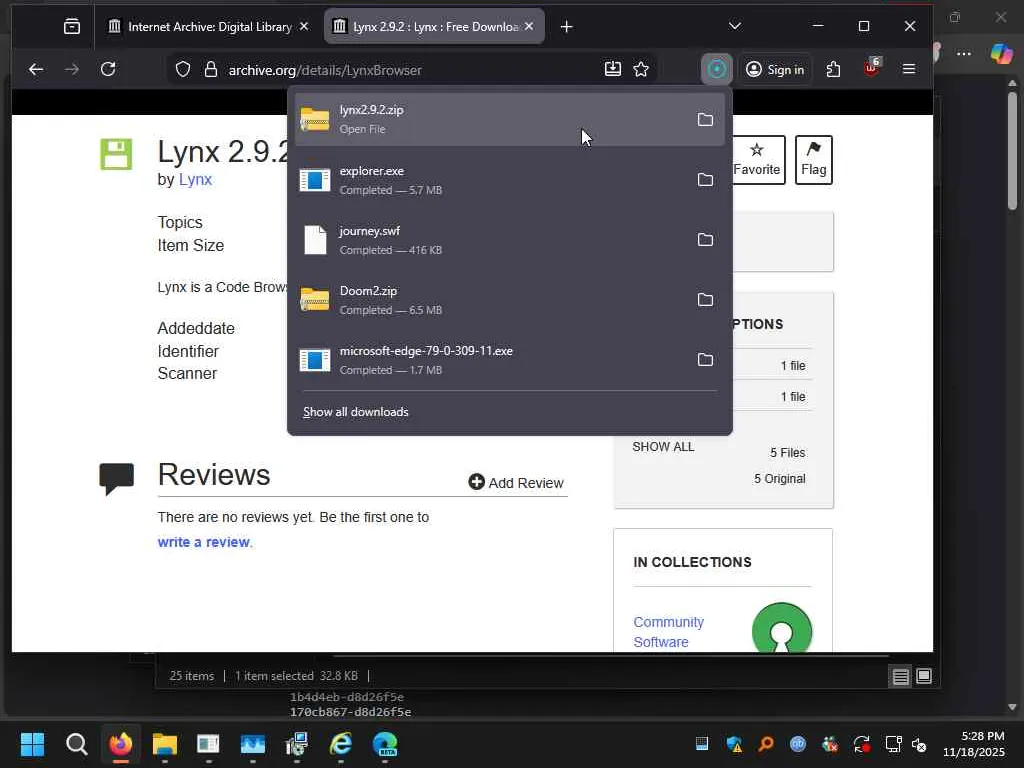Open the Firefox application hamburger menu
The height and width of the screenshot is (768, 1024).
(x=908, y=69)
